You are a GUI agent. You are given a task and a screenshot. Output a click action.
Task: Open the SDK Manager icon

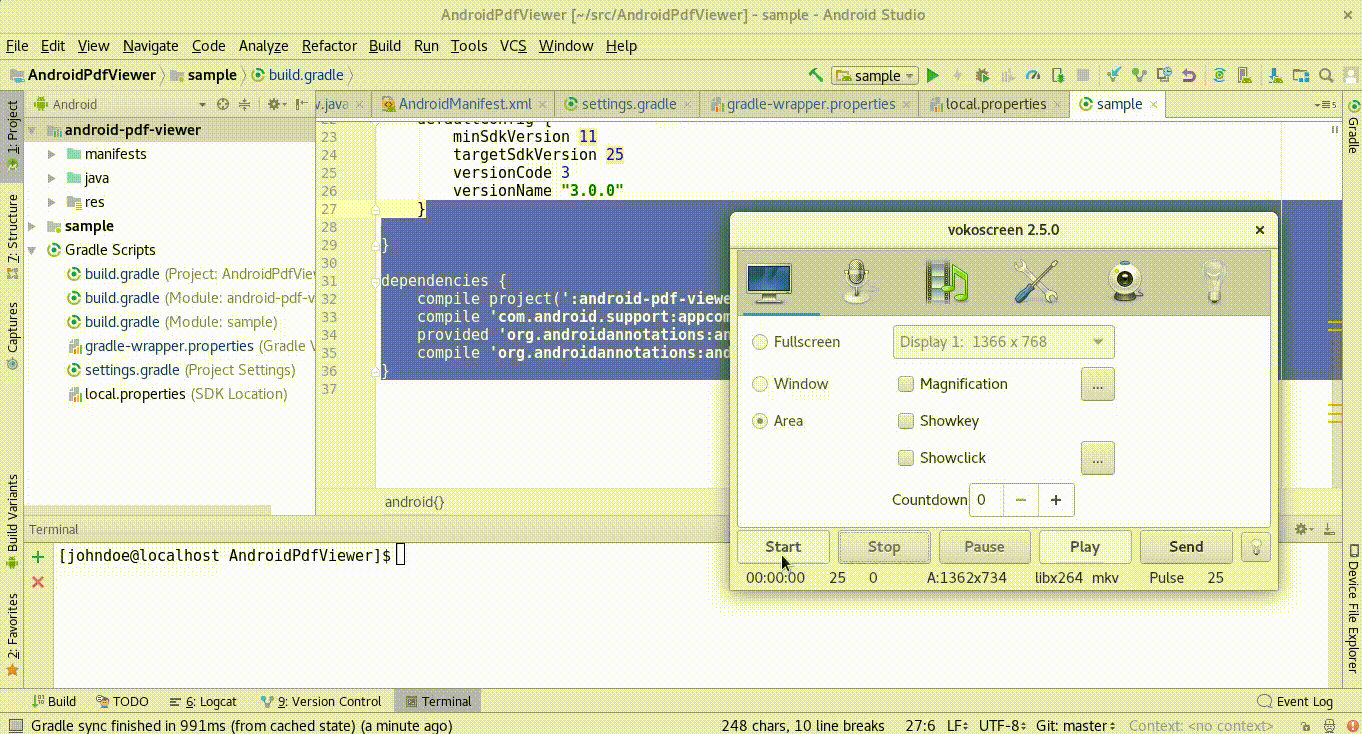coord(1276,75)
